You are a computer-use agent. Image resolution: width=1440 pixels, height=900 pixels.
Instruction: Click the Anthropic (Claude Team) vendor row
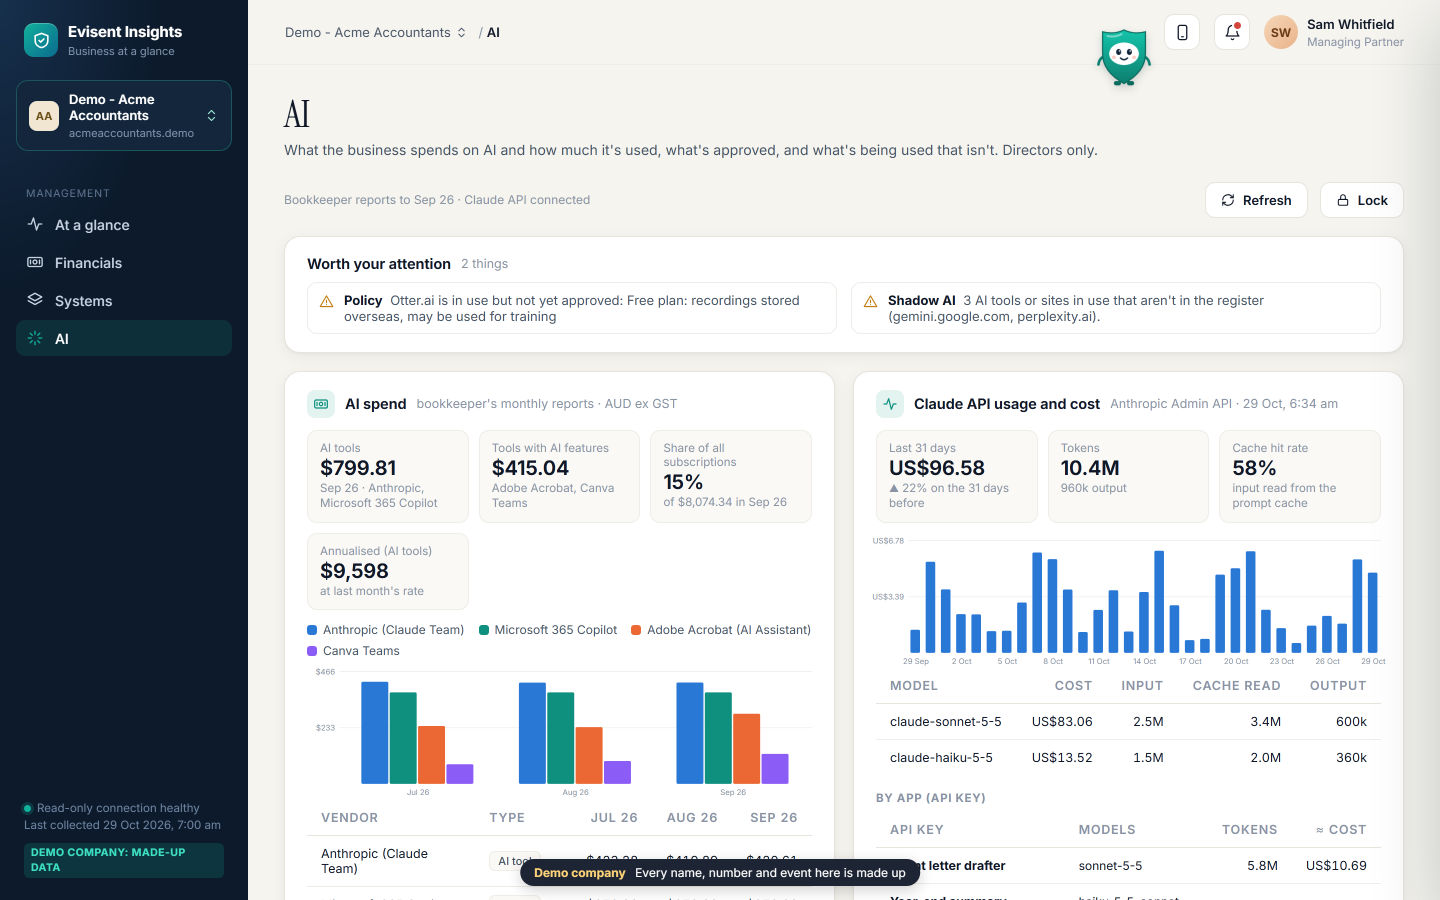click(559, 861)
